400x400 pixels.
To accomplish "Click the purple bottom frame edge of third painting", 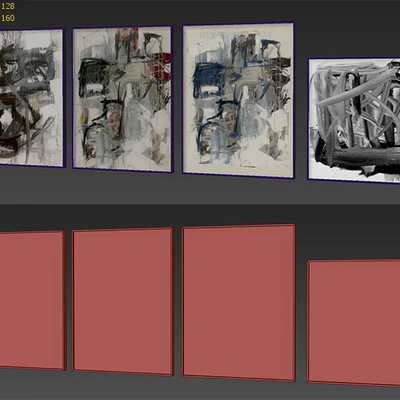I will pyautogui.click(x=238, y=176).
